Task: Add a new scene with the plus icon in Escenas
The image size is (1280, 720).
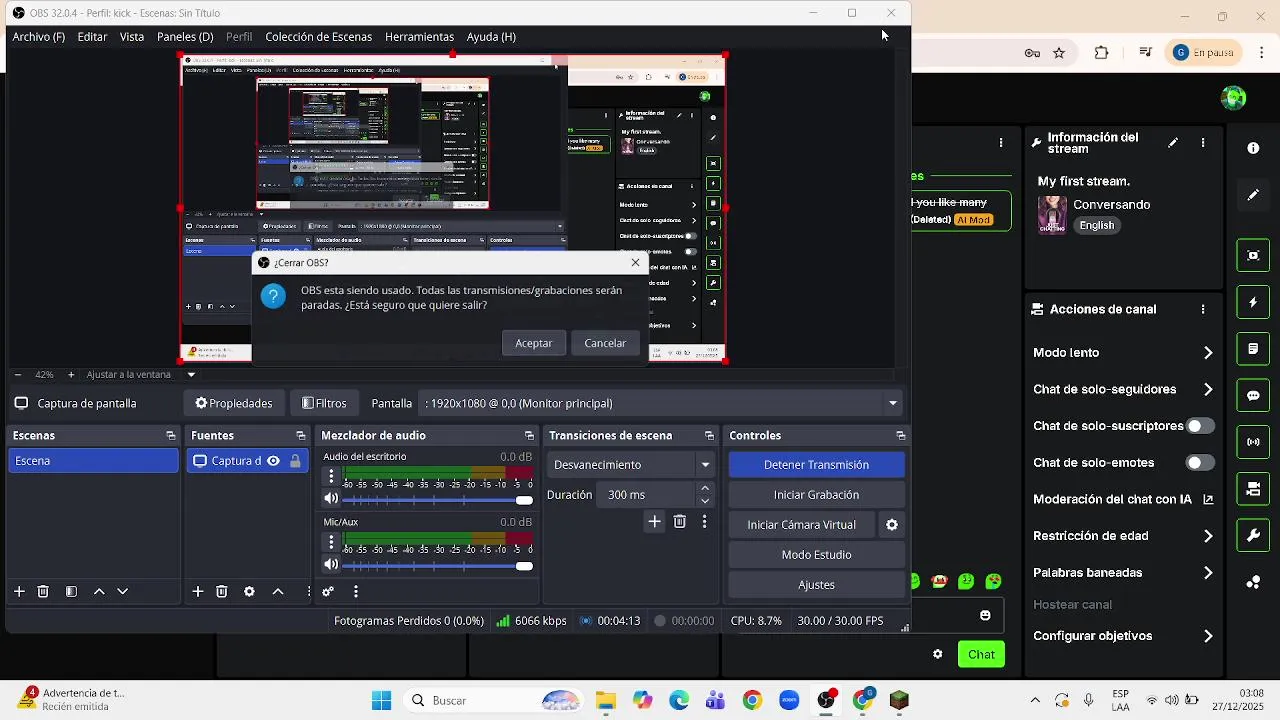Action: pyautogui.click(x=19, y=592)
